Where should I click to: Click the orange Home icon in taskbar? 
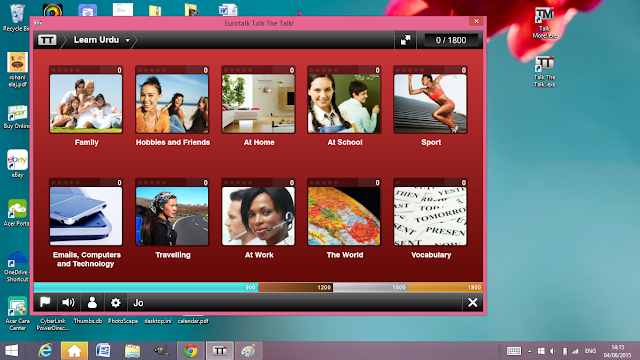tap(74, 351)
